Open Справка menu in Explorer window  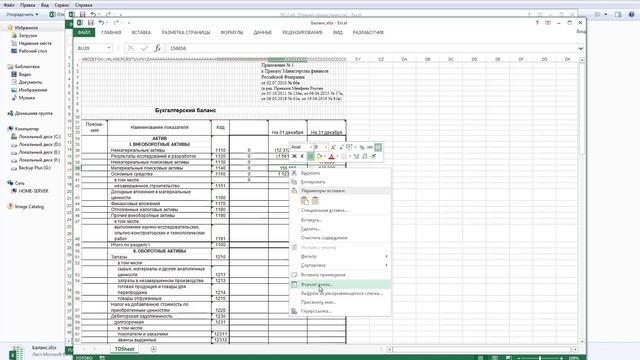84,5
